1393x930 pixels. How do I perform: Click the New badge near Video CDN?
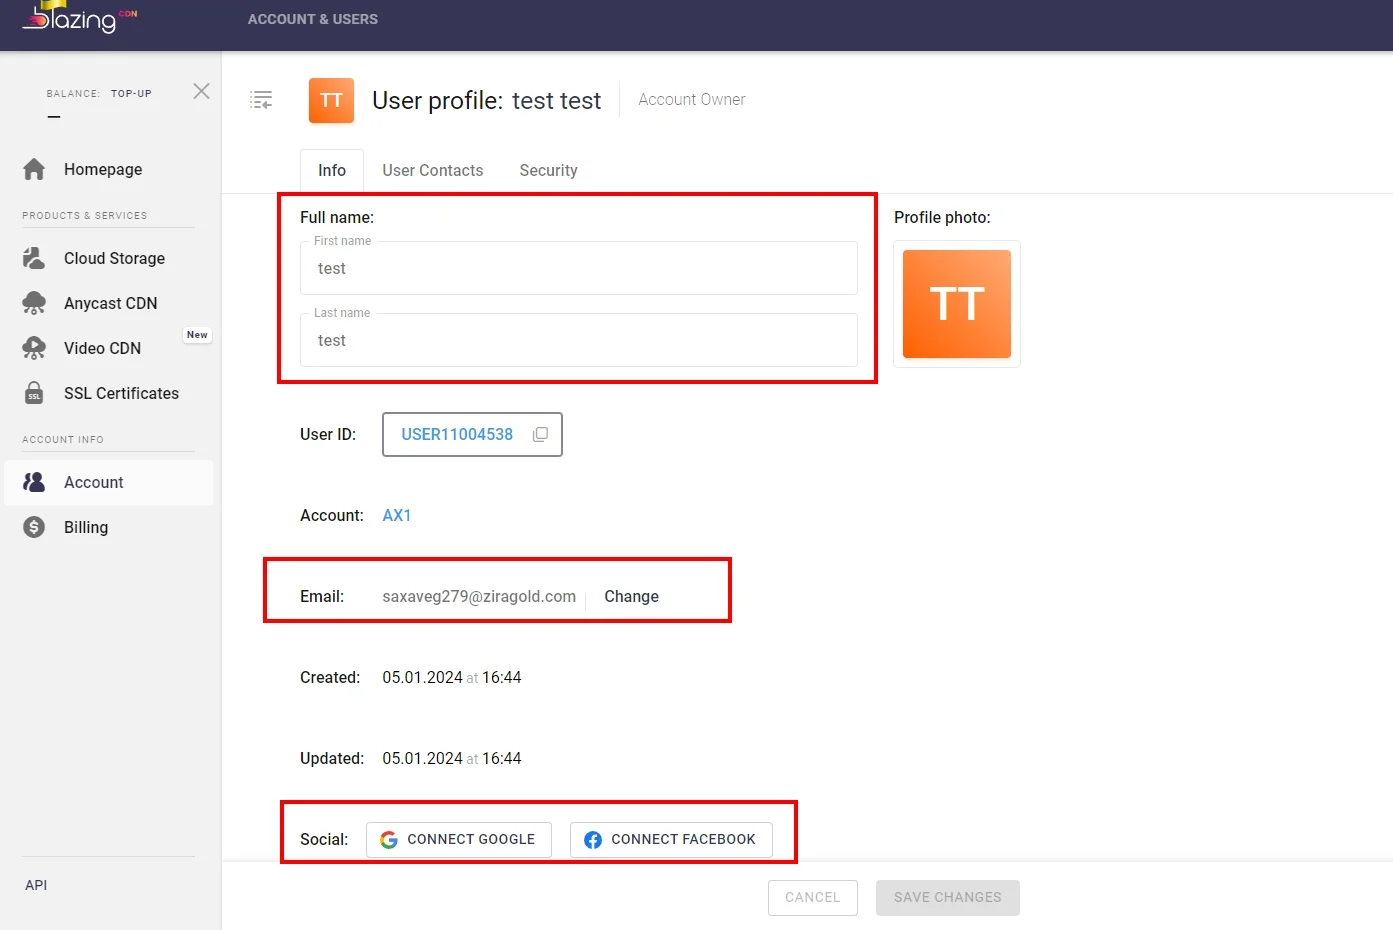coord(198,335)
